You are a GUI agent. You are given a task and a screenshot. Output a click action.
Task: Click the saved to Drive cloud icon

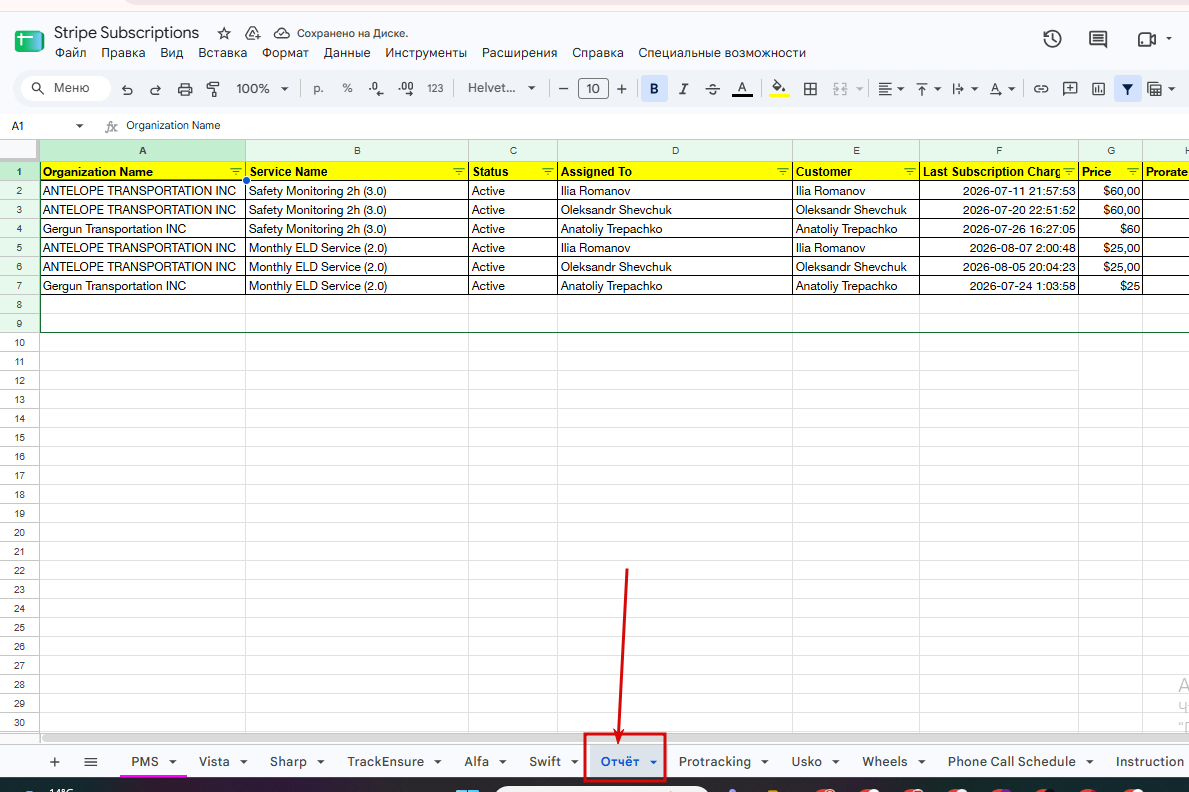pos(281,33)
